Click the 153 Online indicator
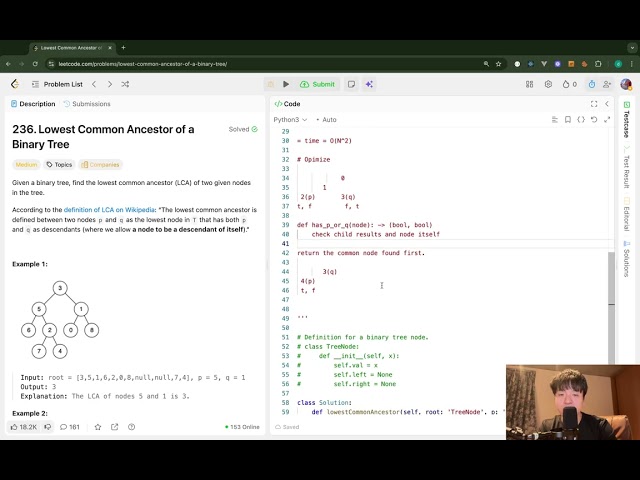 [242, 427]
